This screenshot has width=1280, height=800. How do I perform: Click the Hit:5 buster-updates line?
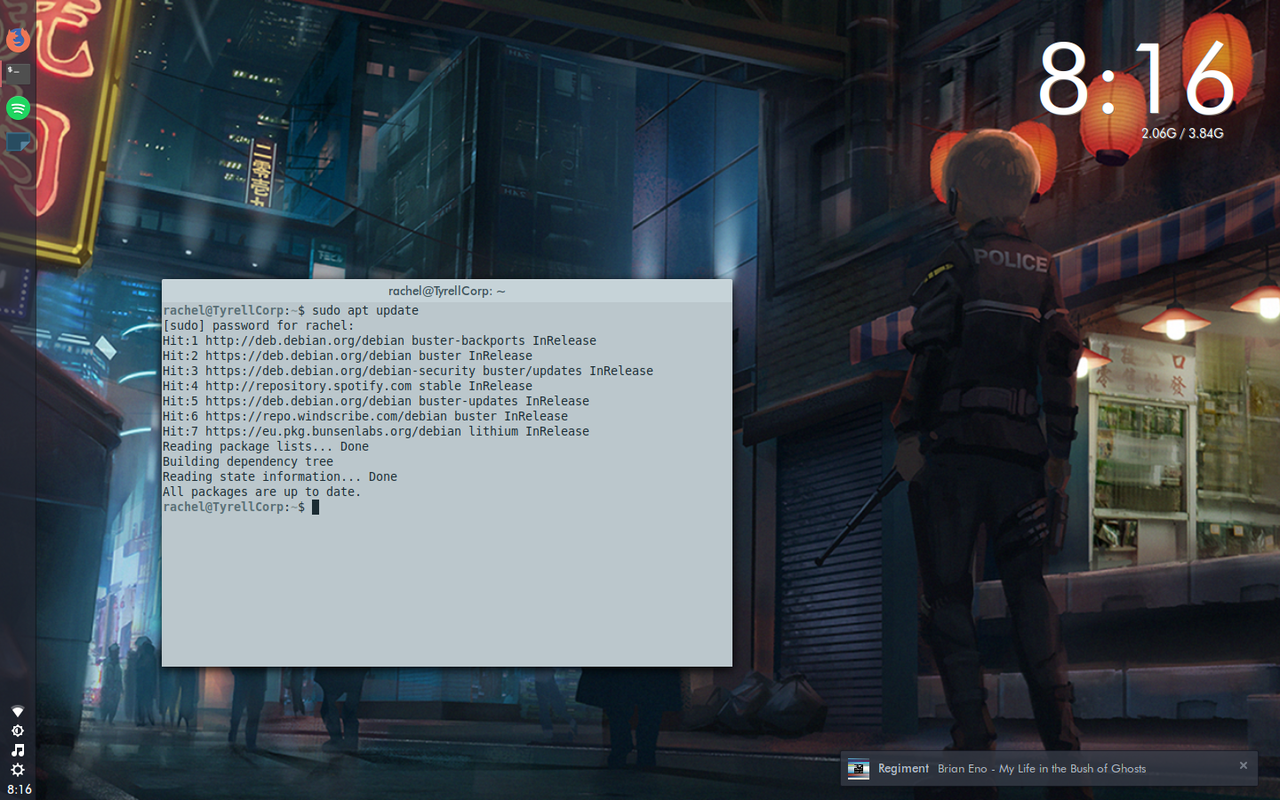[x=375, y=401]
